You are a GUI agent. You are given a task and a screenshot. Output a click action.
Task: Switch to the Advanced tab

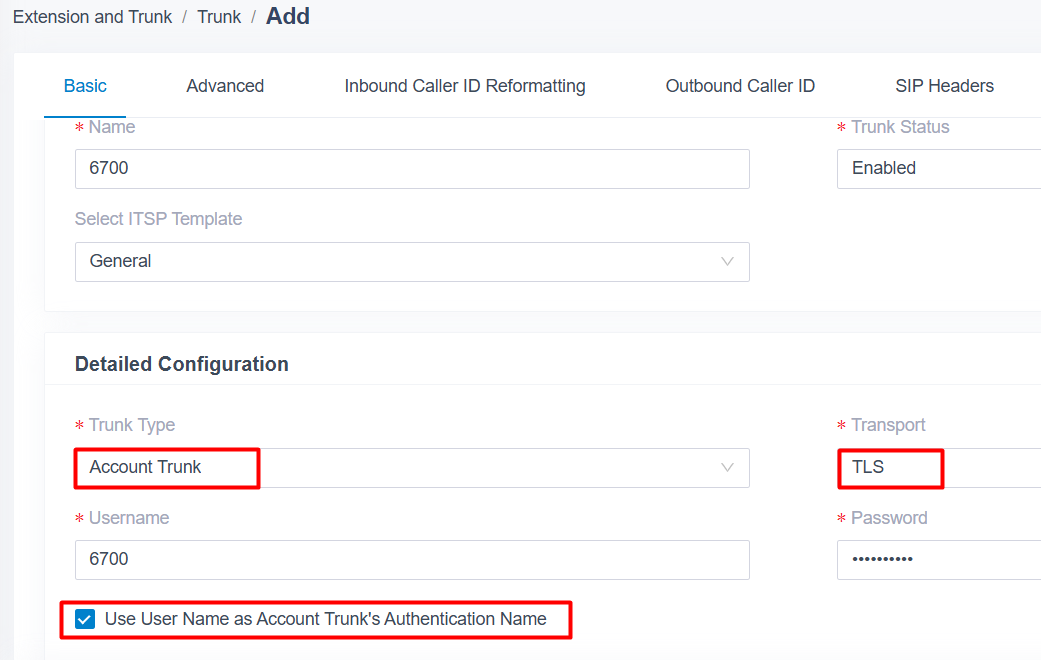[225, 86]
